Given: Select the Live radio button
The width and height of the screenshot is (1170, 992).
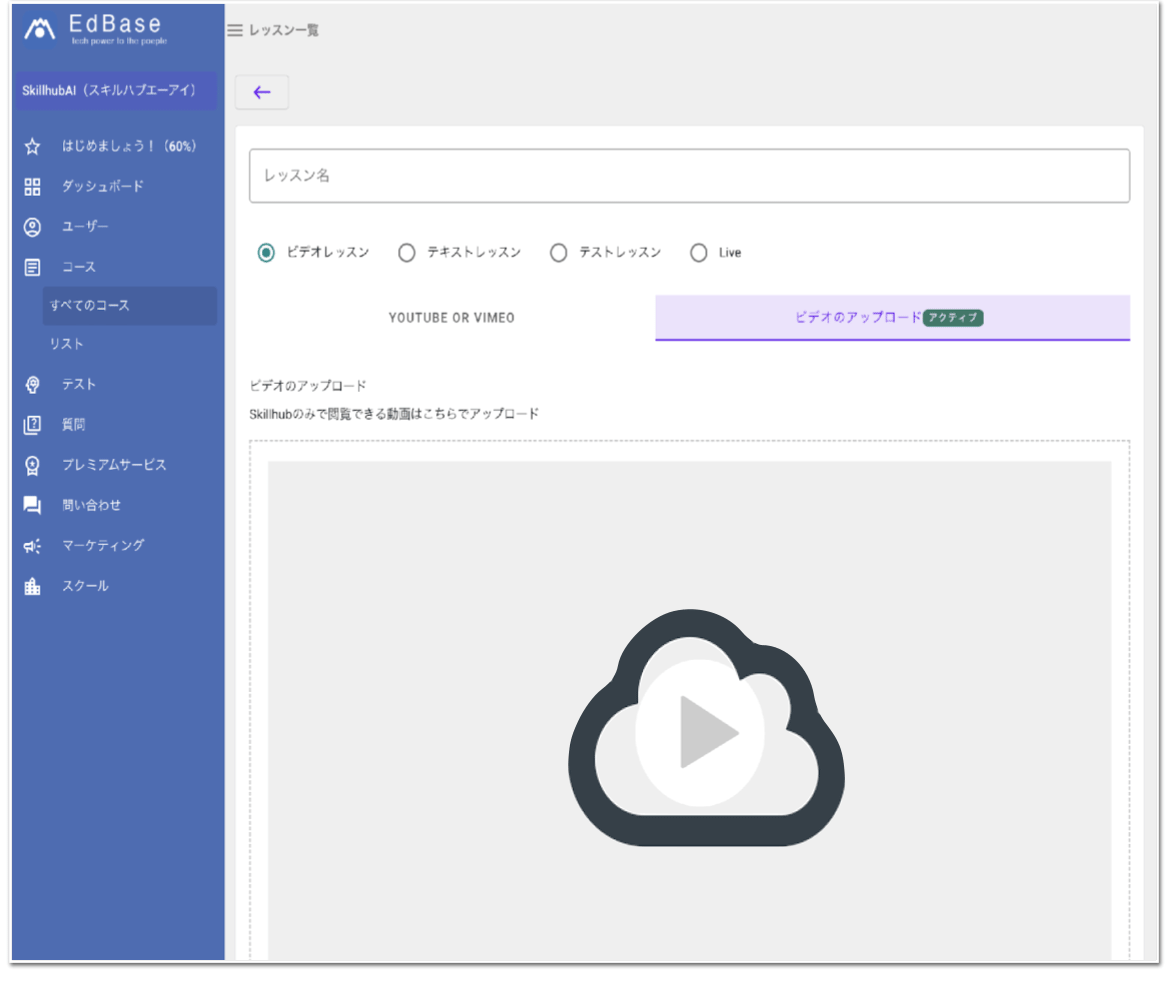Looking at the screenshot, I should 698,253.
